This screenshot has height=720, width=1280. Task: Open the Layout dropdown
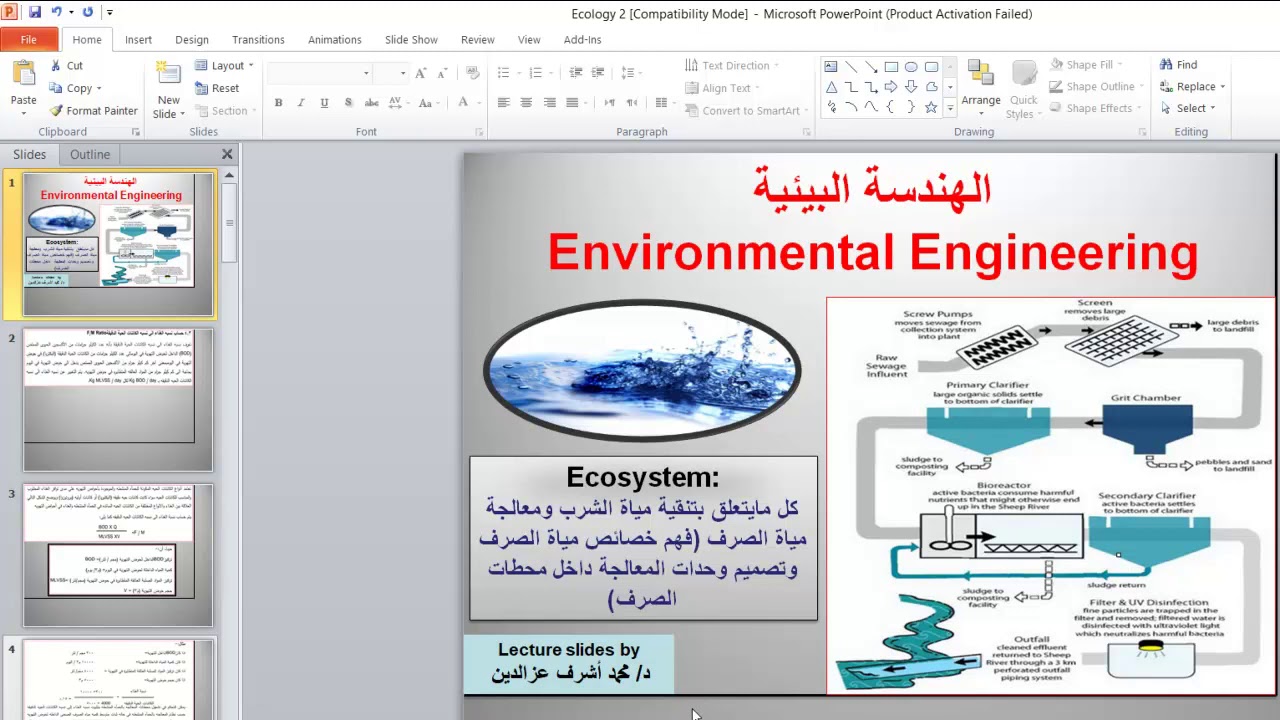[x=224, y=65]
